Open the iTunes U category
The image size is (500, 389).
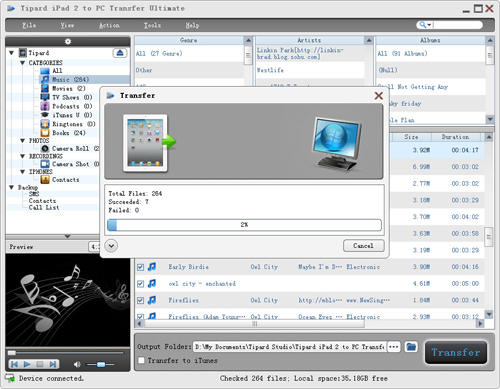point(72,115)
